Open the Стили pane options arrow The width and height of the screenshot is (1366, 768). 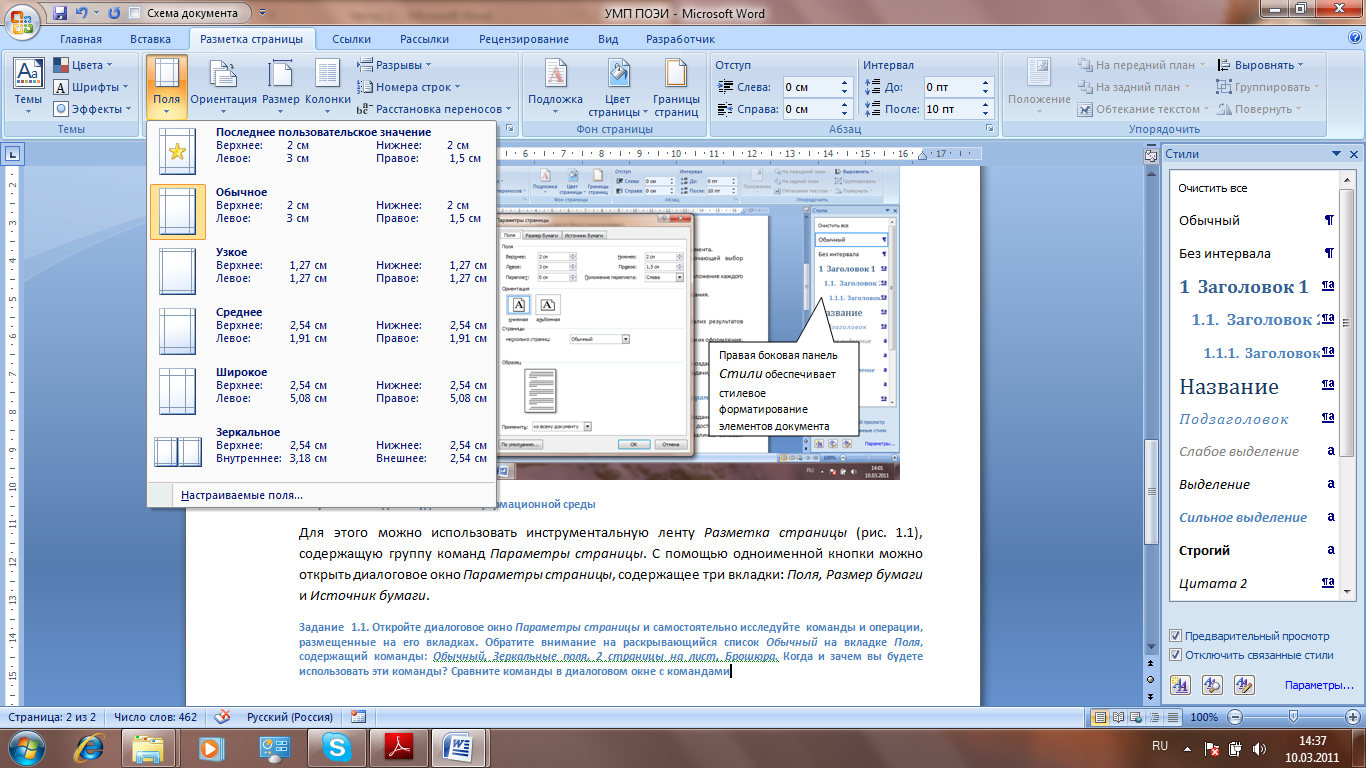pyautogui.click(x=1335, y=154)
